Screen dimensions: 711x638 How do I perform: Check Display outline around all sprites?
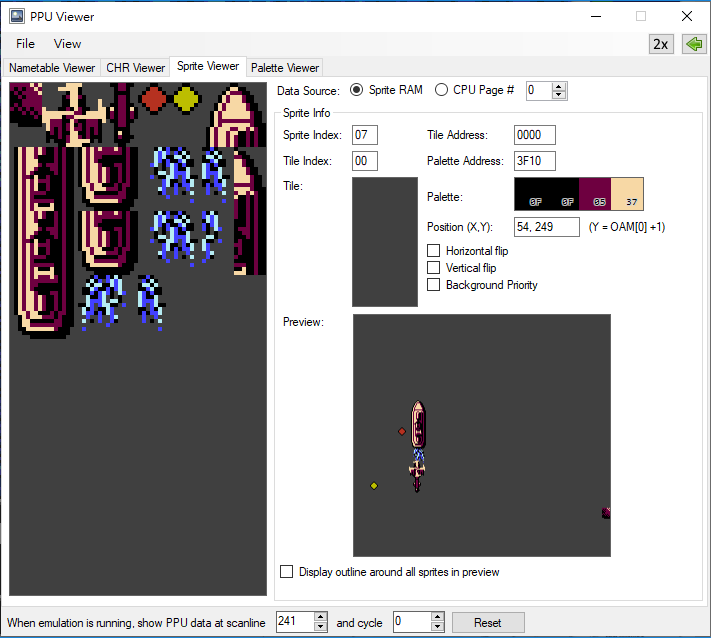point(287,571)
